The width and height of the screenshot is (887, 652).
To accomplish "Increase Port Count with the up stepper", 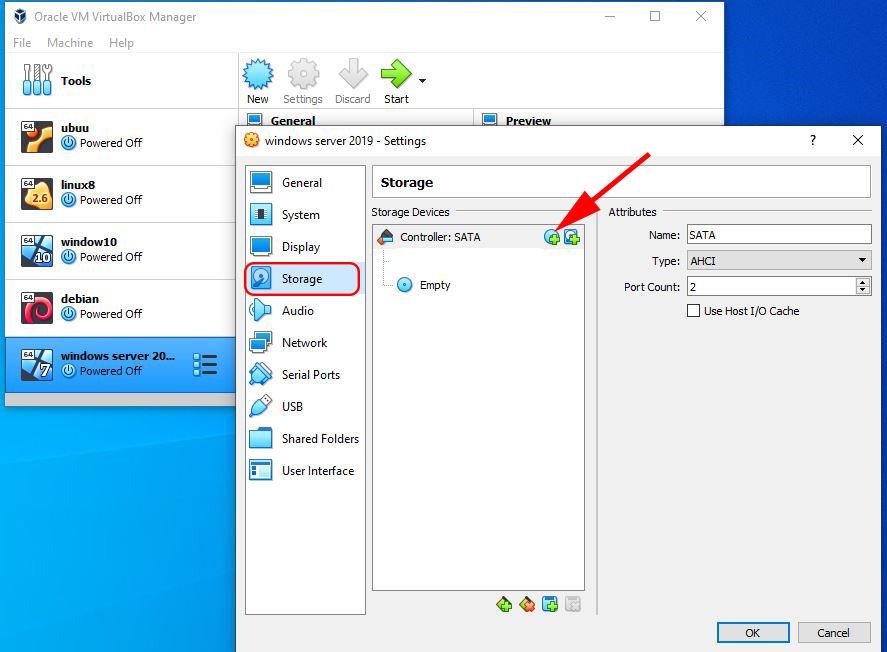I will 862,281.
